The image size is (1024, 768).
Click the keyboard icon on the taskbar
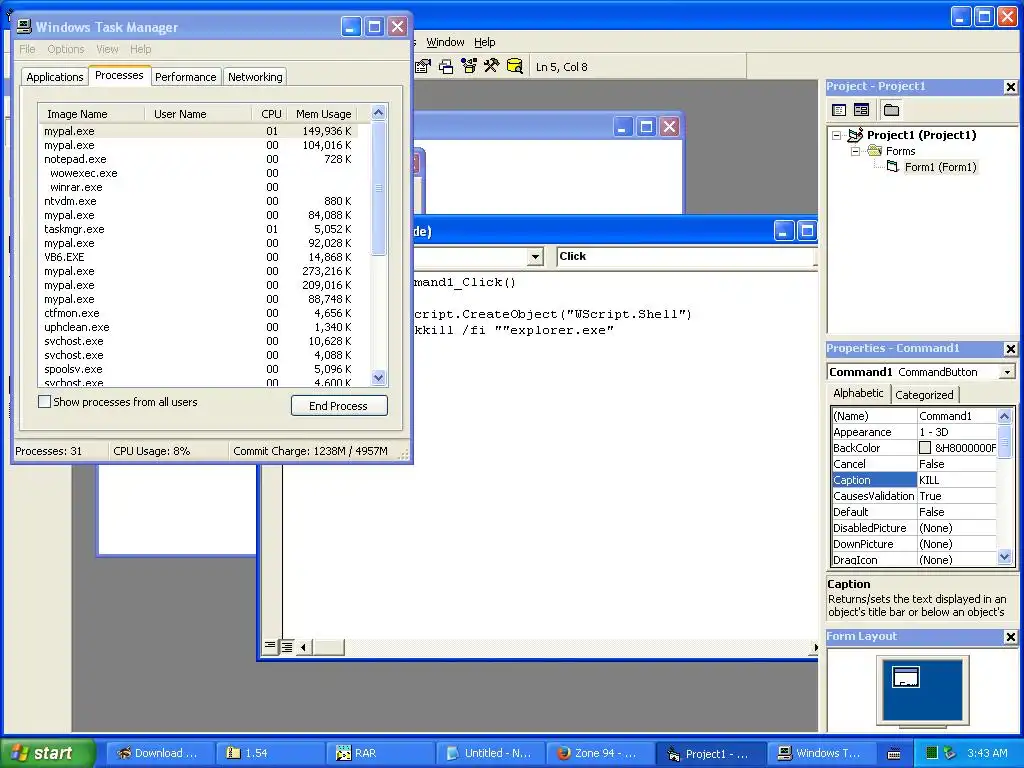tap(894, 754)
